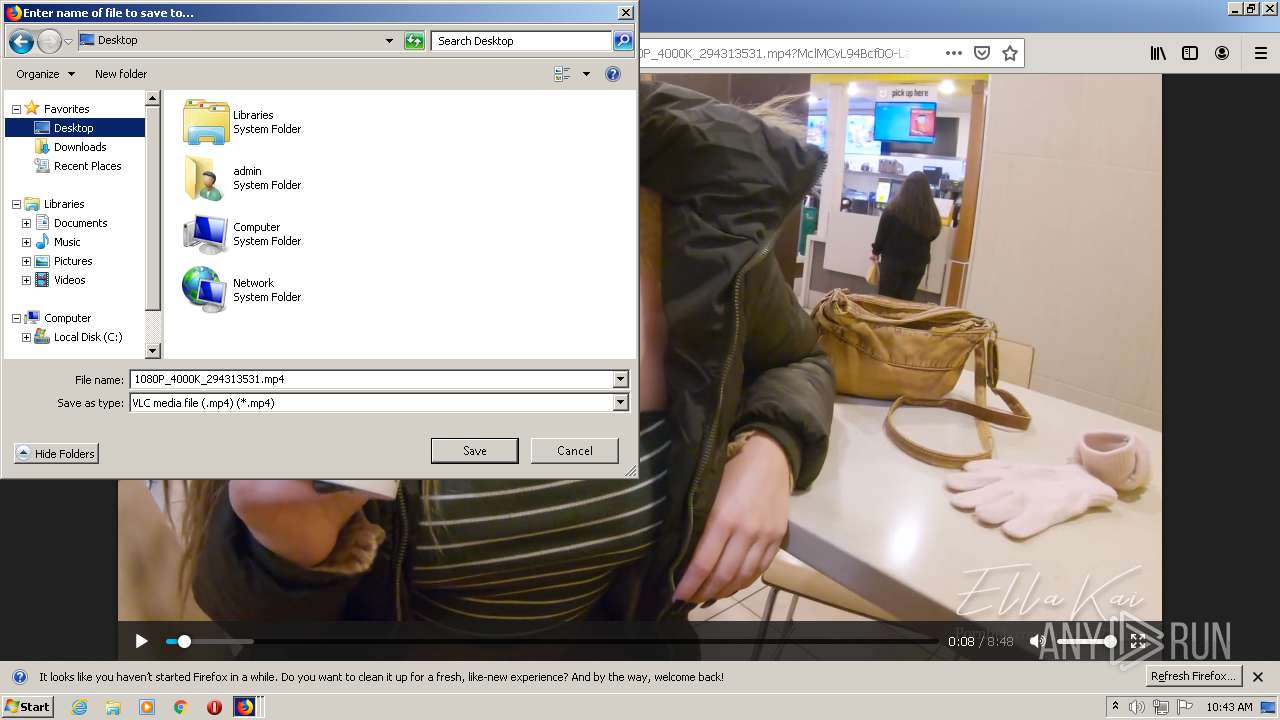Close the Firefox refresh notification bar
The width and height of the screenshot is (1280, 720).
(1258, 677)
